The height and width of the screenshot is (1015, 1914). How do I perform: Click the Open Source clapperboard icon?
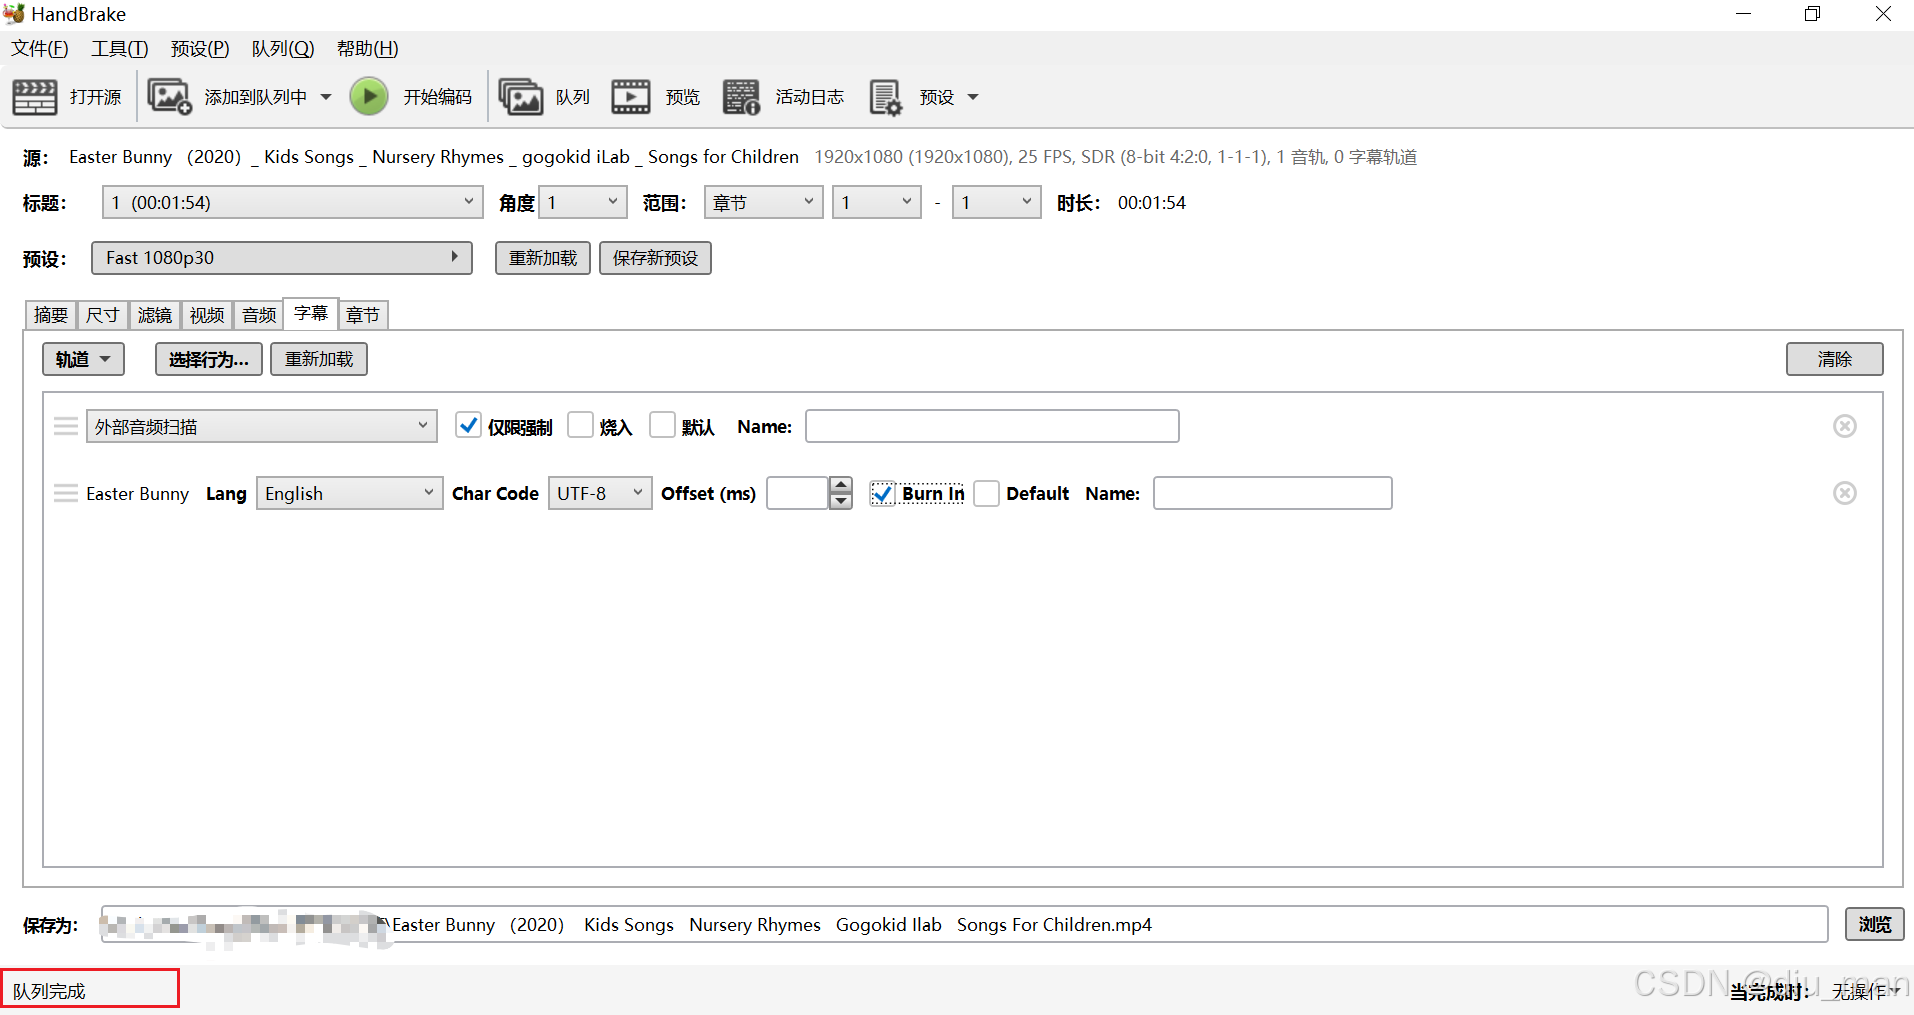tap(34, 97)
